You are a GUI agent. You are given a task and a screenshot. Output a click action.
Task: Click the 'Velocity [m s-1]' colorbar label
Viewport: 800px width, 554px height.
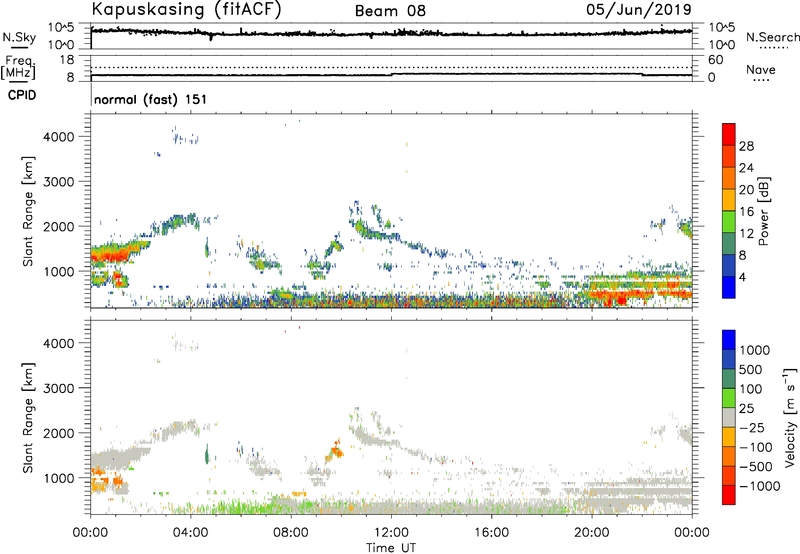(791, 417)
